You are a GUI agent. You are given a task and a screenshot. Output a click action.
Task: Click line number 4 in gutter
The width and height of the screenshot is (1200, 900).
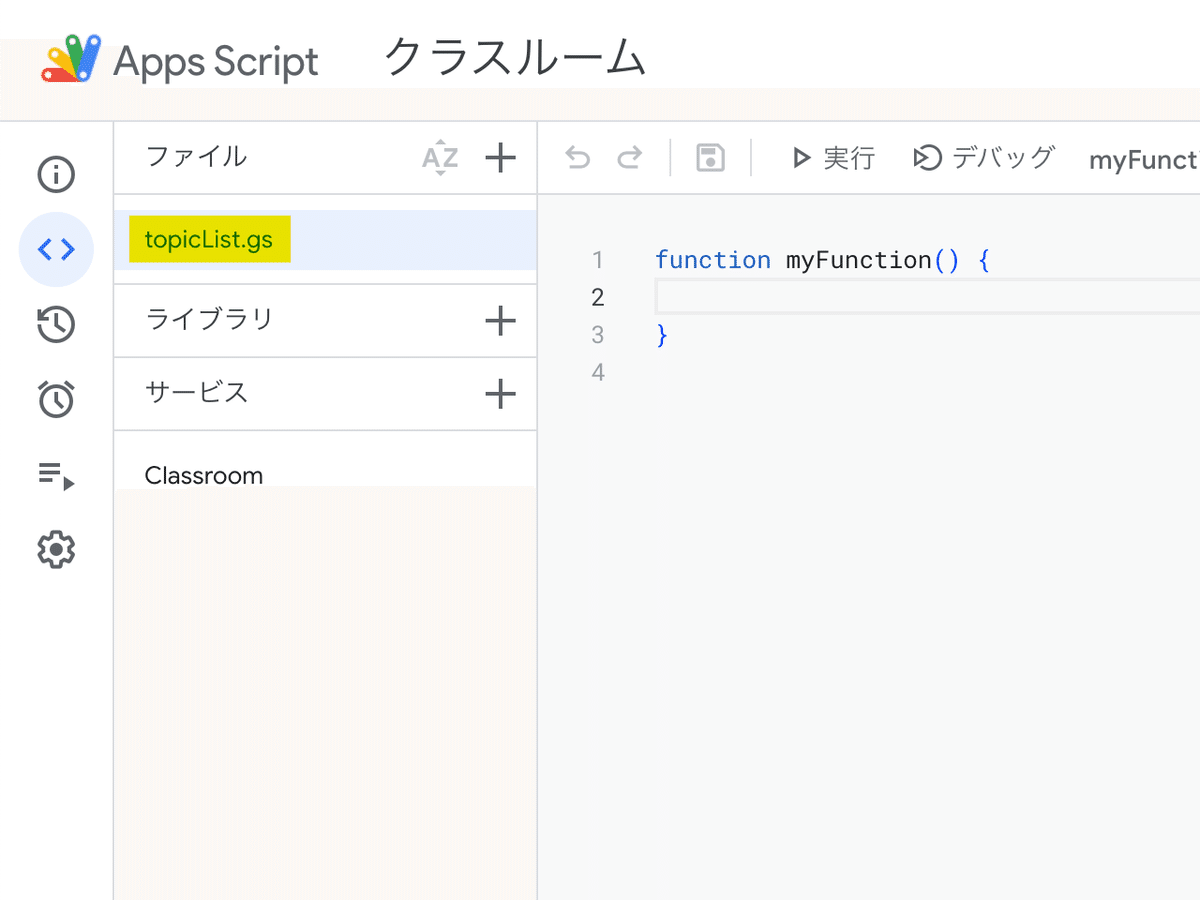pyautogui.click(x=598, y=373)
